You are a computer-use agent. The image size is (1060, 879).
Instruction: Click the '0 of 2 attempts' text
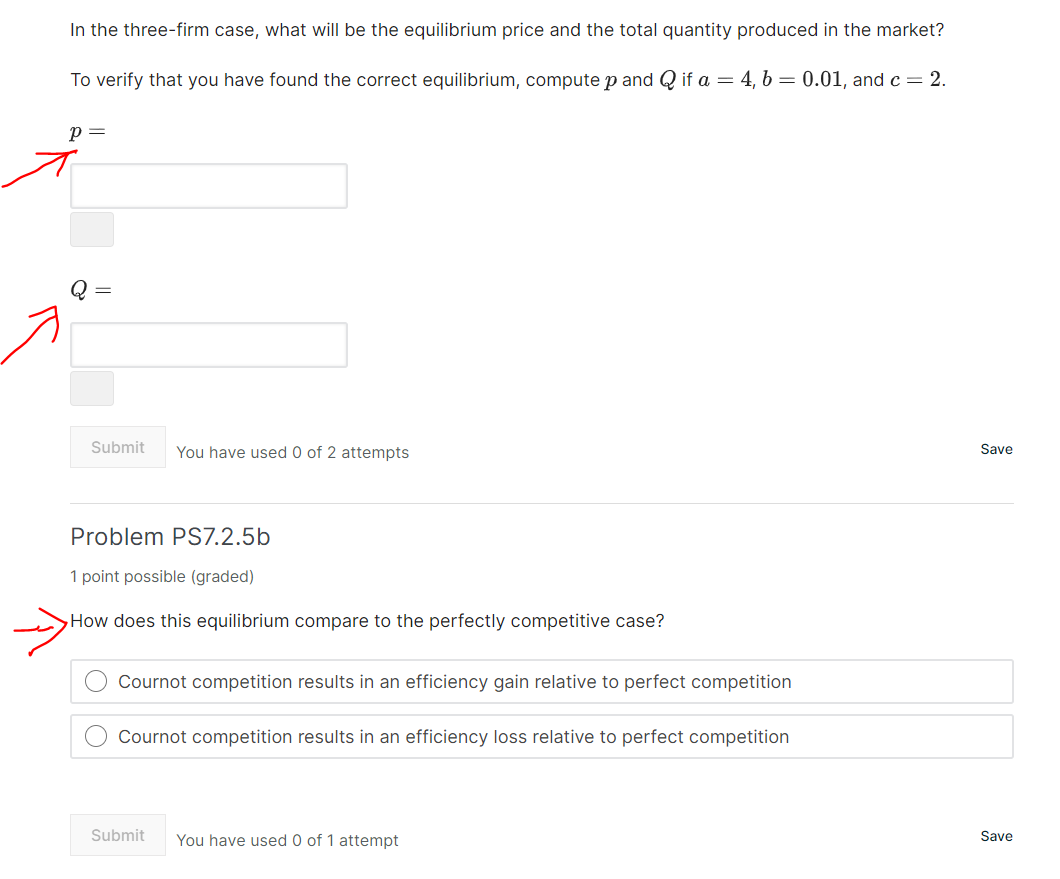point(350,452)
